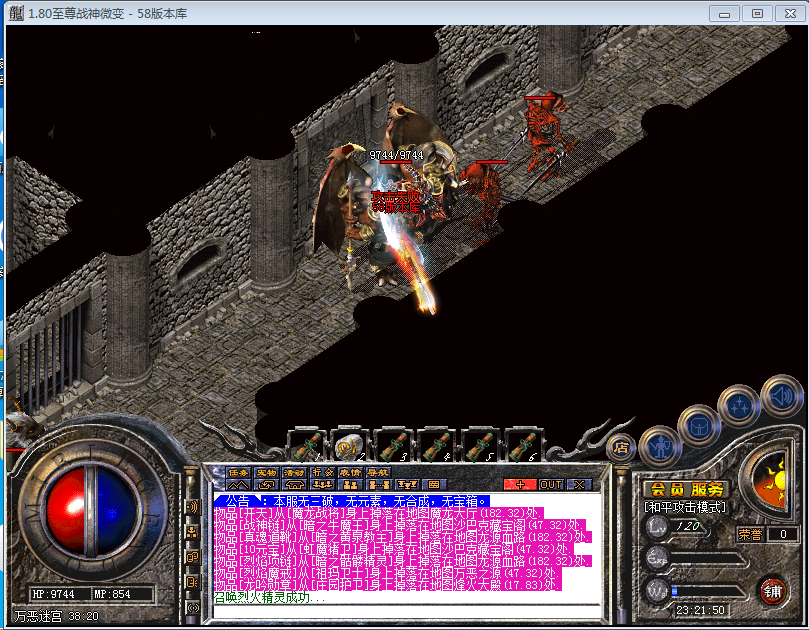This screenshot has height=630, width=809.
Task: Click the 23:21:50 clock display
Action: (701, 610)
